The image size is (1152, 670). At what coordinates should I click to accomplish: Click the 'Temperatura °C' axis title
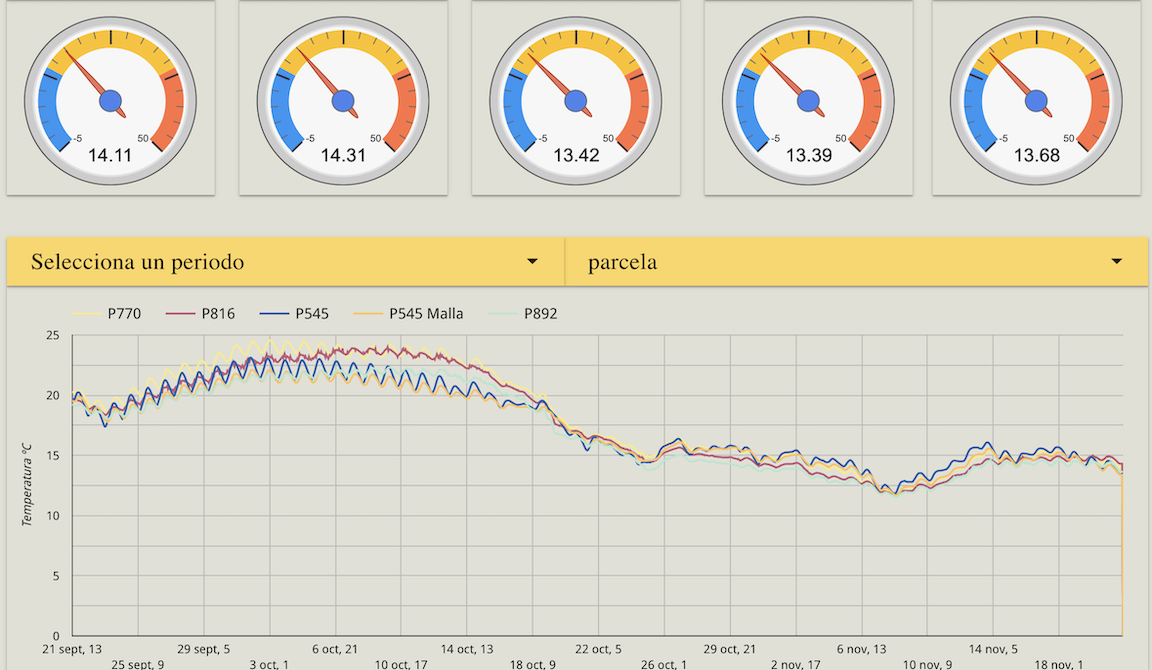coord(29,485)
